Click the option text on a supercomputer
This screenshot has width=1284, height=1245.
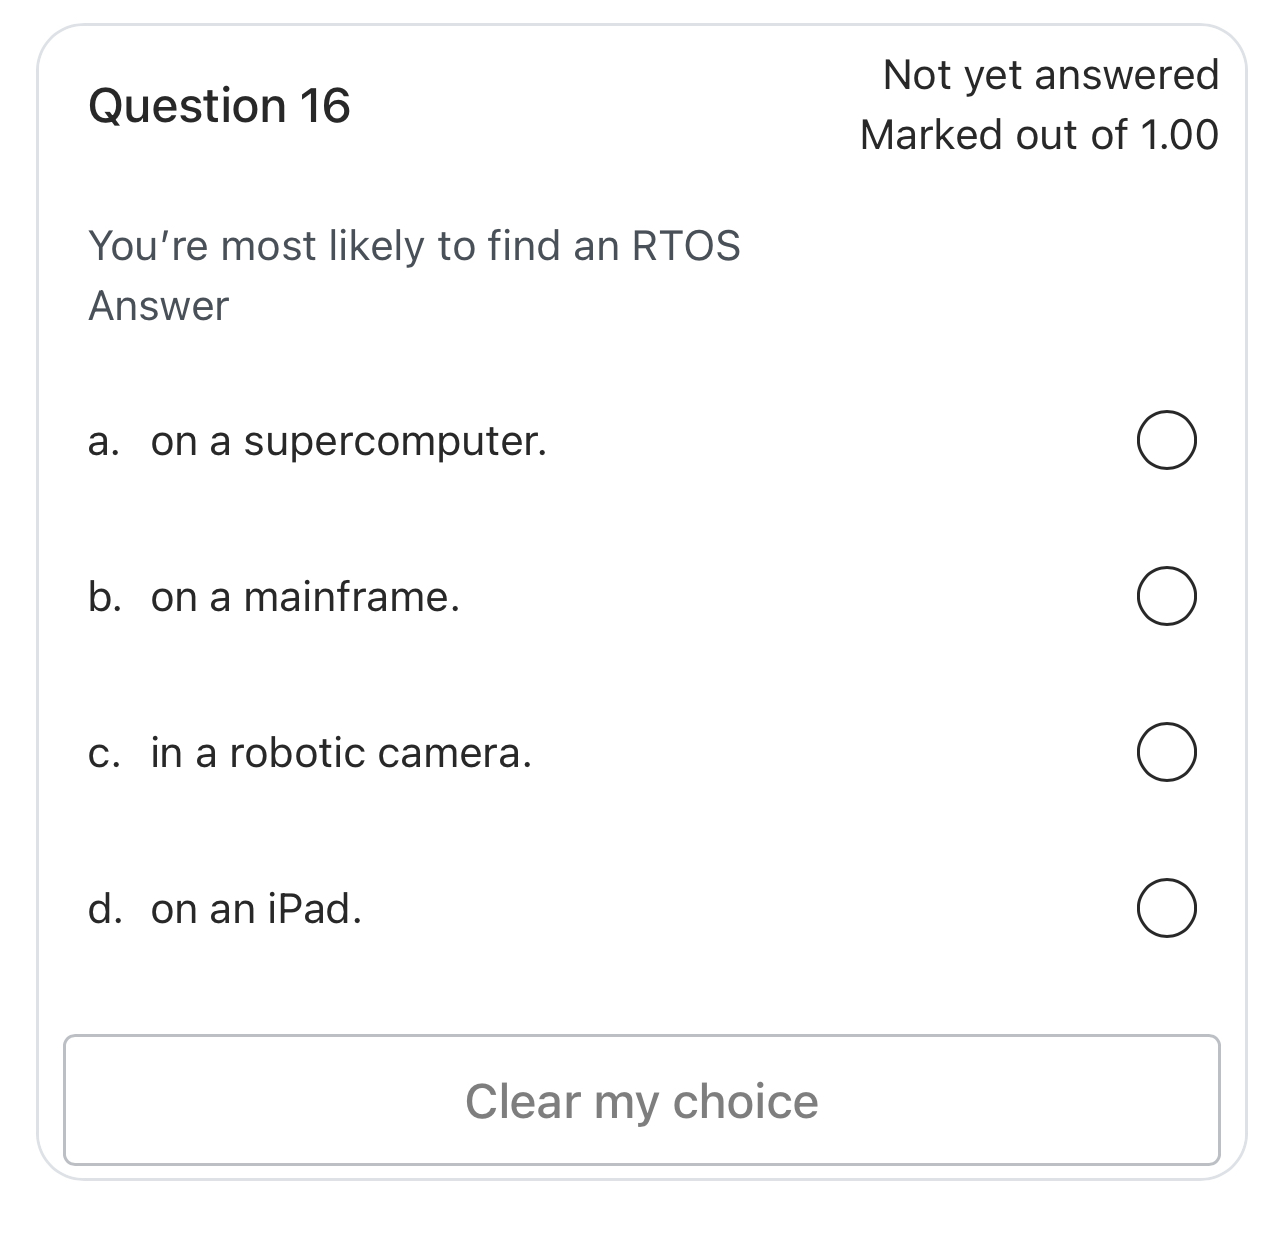coord(348,440)
